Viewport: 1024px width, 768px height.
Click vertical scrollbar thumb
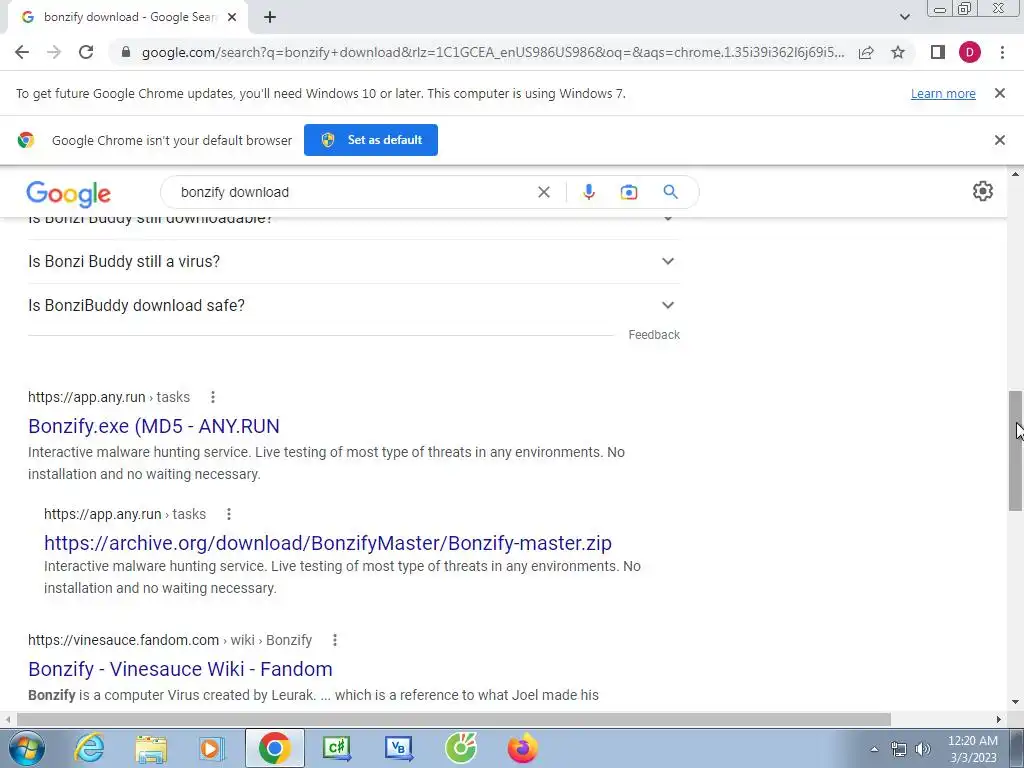pyautogui.click(x=1015, y=451)
